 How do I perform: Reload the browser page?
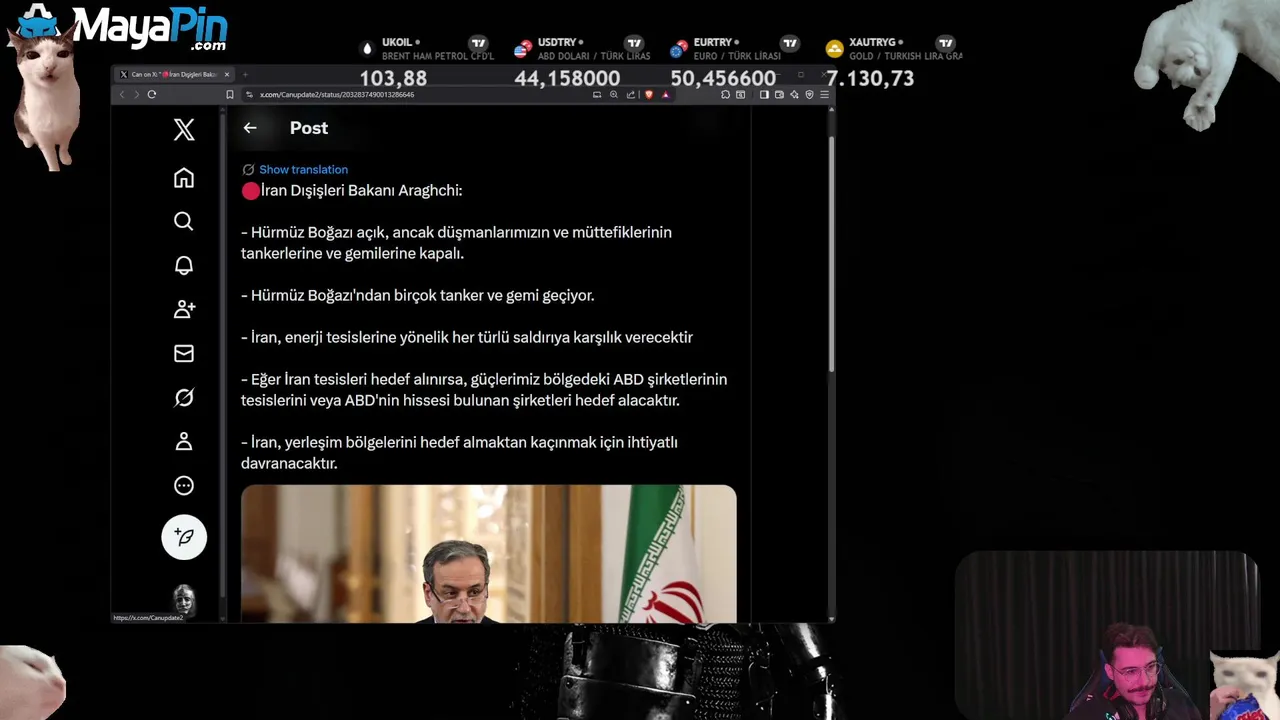point(152,94)
